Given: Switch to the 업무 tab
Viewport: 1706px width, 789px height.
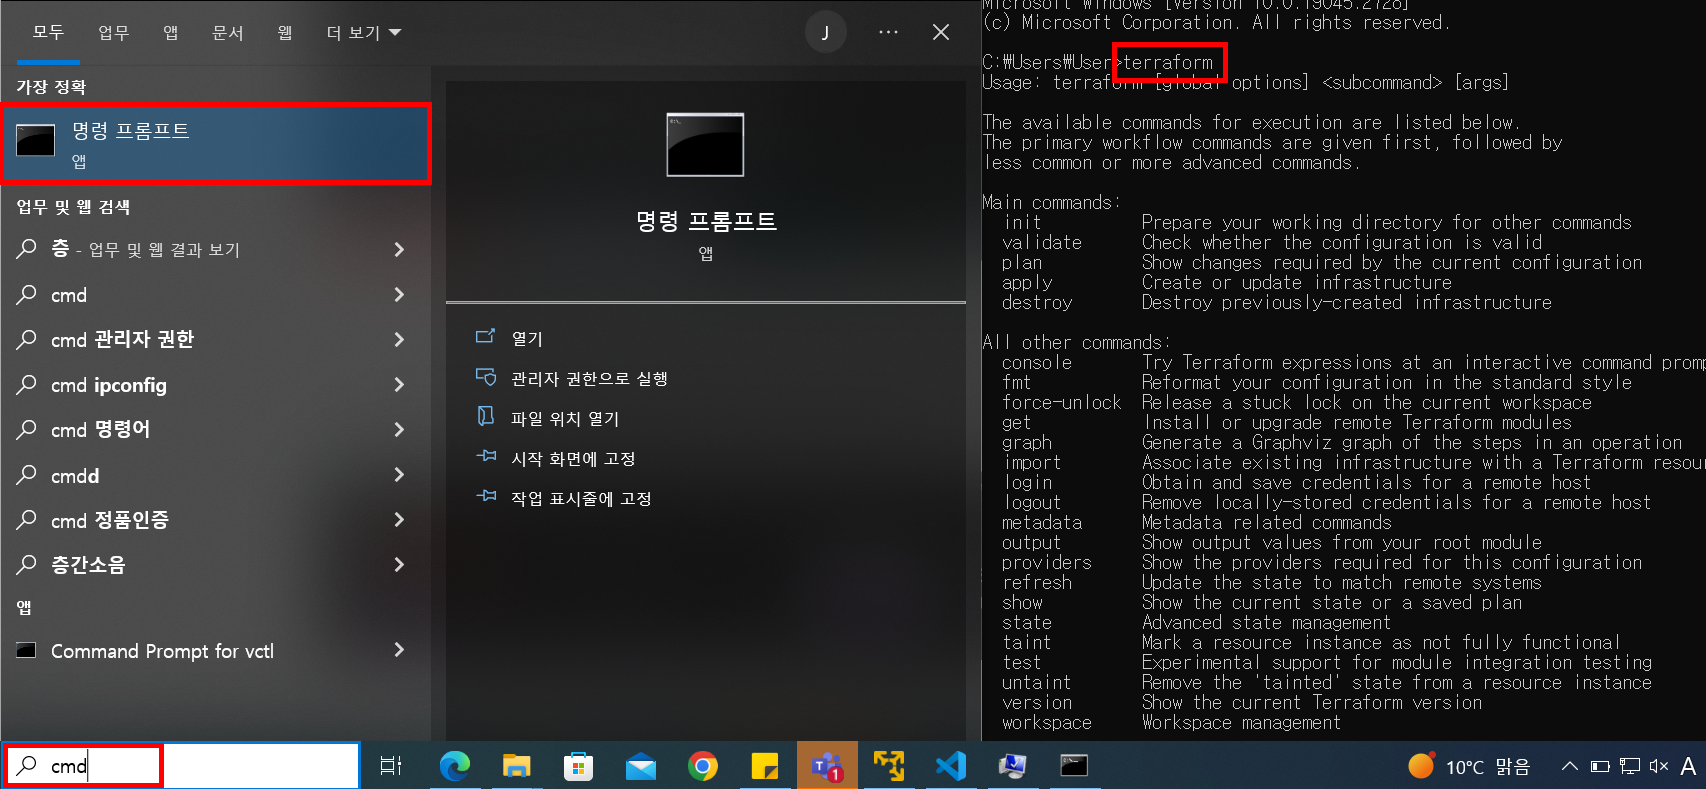Looking at the screenshot, I should [x=114, y=33].
